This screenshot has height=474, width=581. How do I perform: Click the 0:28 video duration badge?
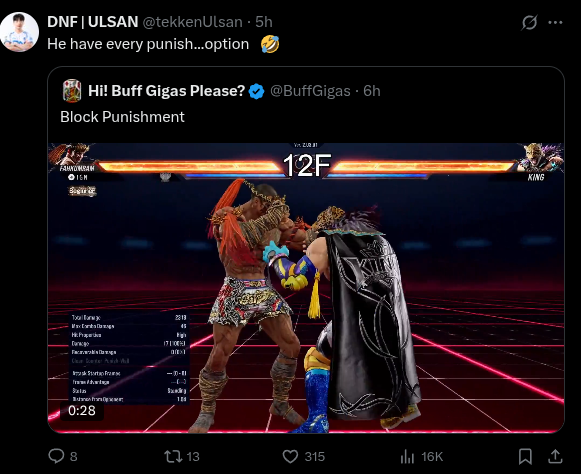[82, 411]
